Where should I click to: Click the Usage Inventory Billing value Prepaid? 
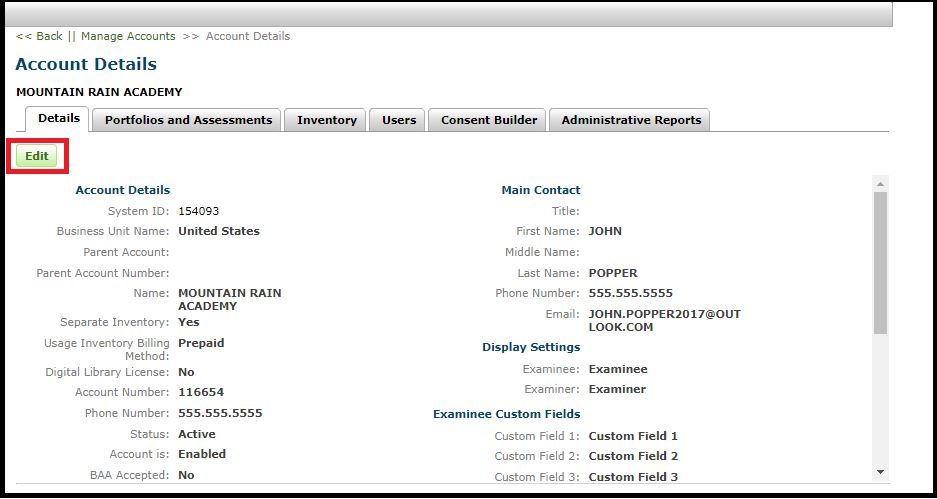pos(201,343)
